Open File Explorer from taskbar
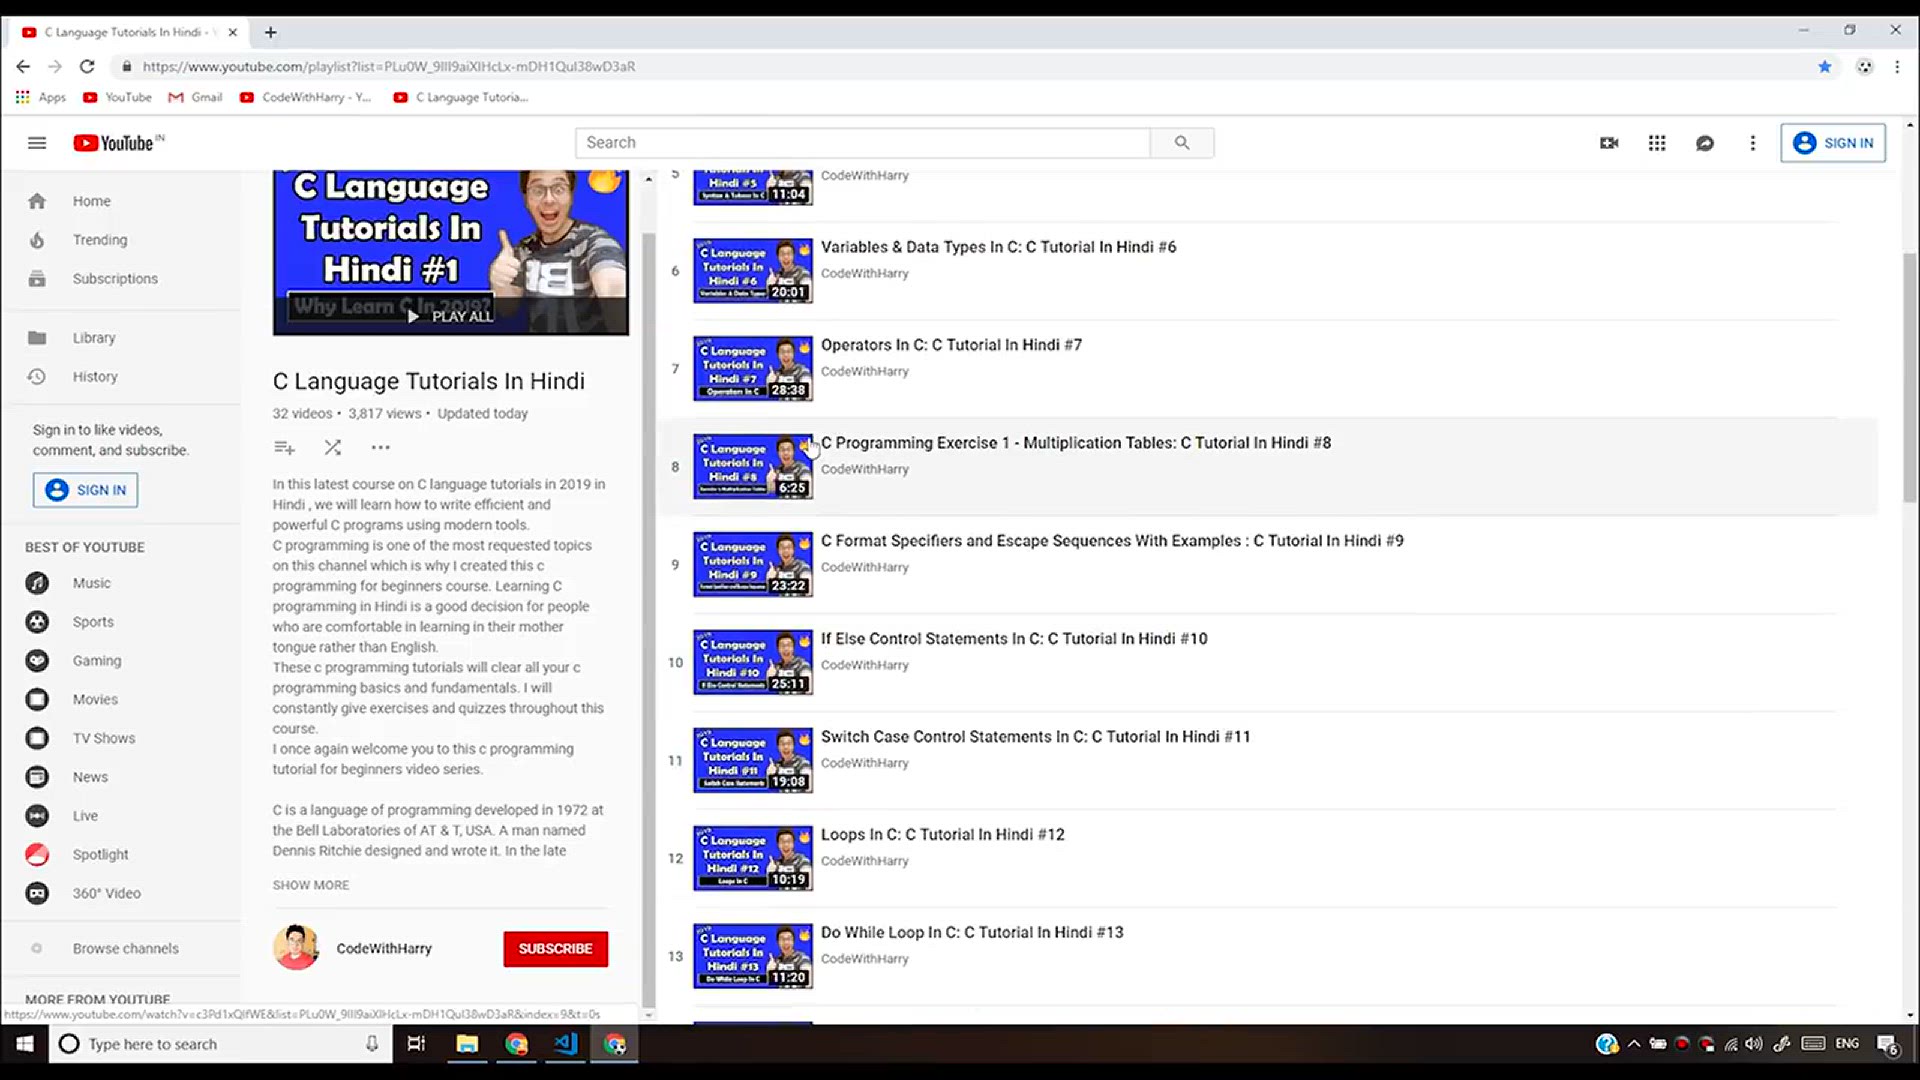Viewport: 1920px width, 1080px height. click(467, 1044)
